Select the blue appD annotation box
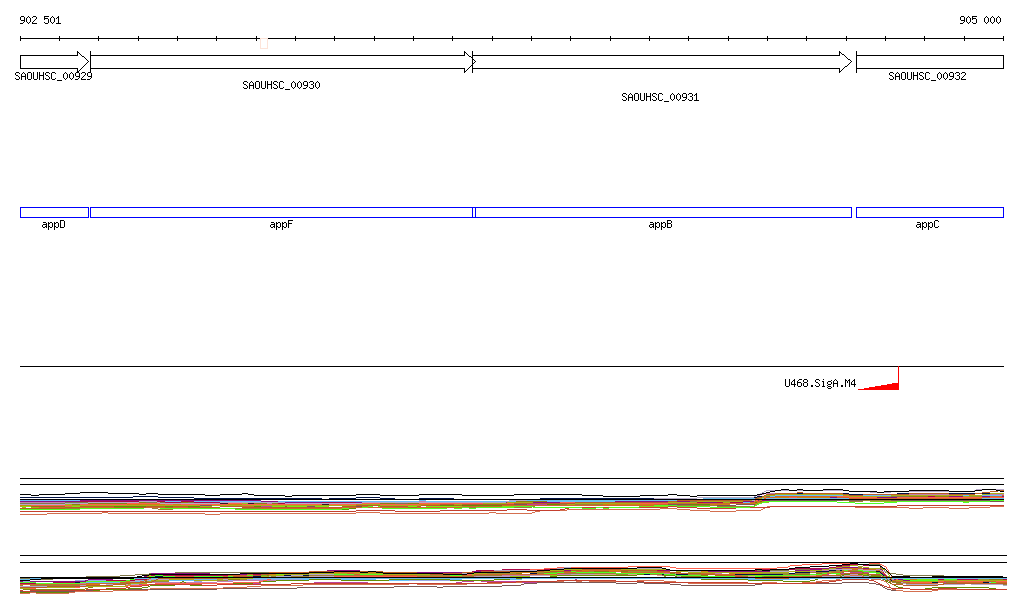This screenshot has width=1024, height=611. coord(54,212)
